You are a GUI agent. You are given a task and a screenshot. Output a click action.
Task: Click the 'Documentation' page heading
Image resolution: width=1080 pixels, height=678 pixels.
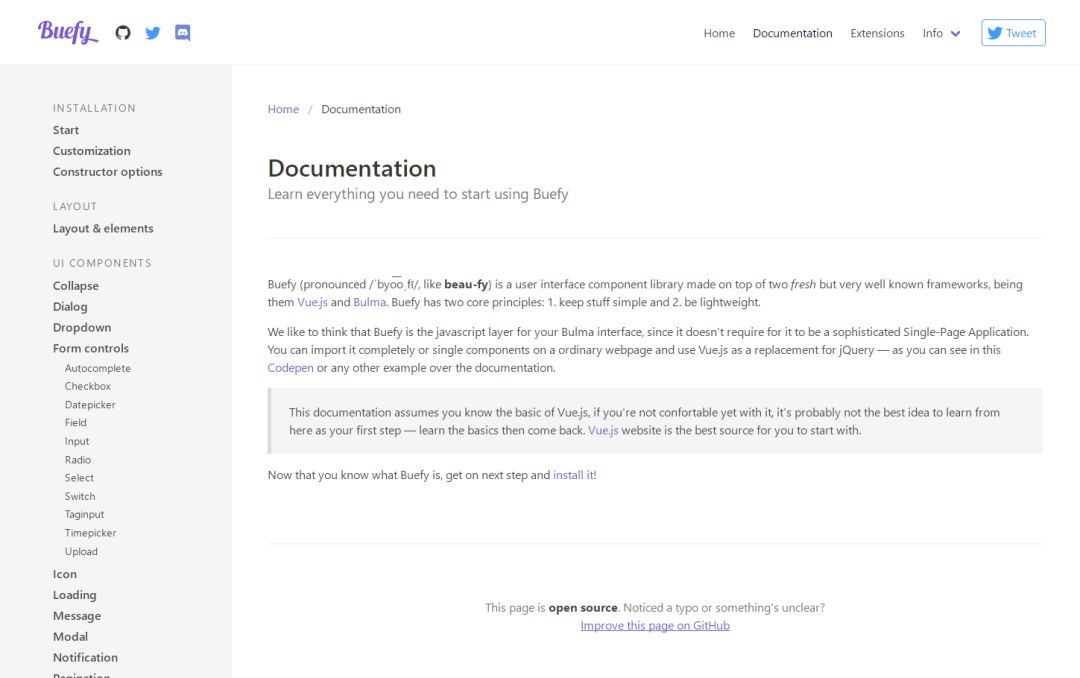click(x=351, y=168)
